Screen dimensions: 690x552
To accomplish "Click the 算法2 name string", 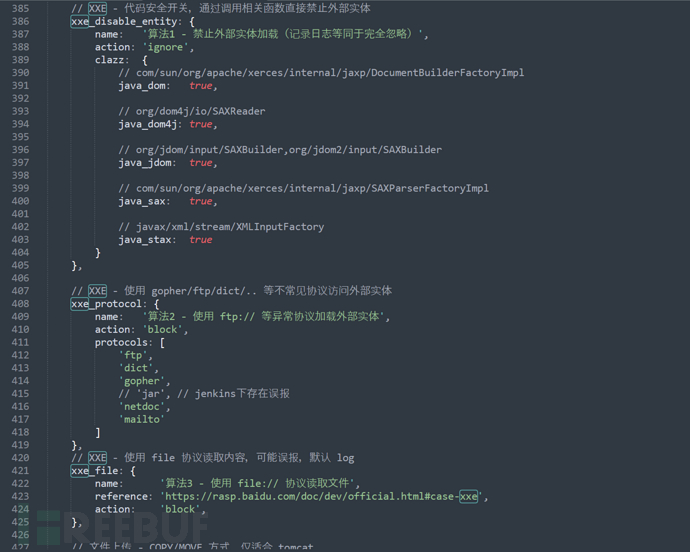I will click(x=263, y=317).
